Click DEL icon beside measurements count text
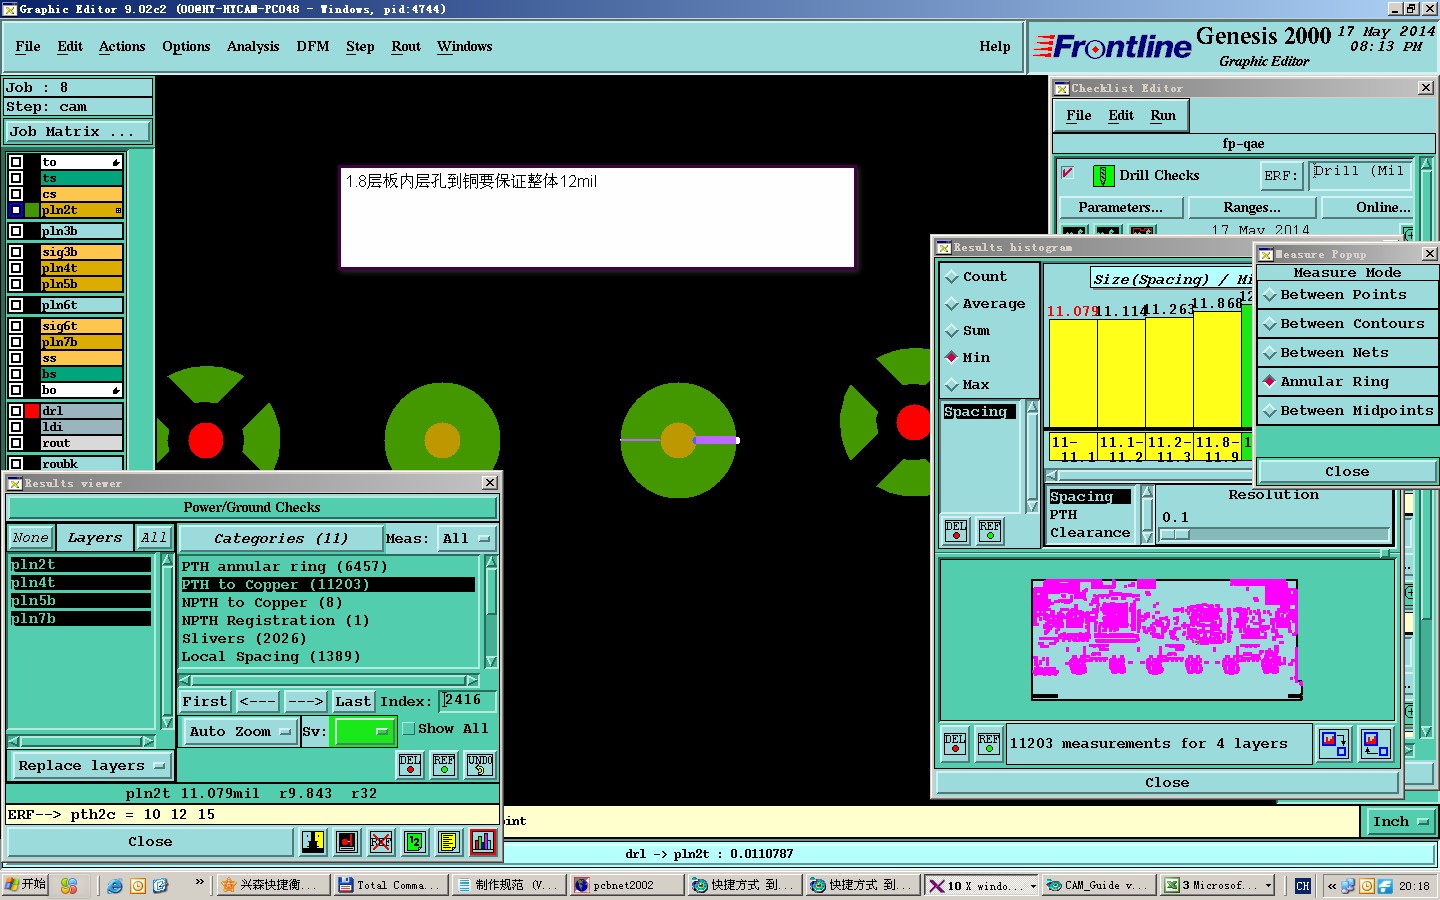The image size is (1440, 900). click(955, 744)
